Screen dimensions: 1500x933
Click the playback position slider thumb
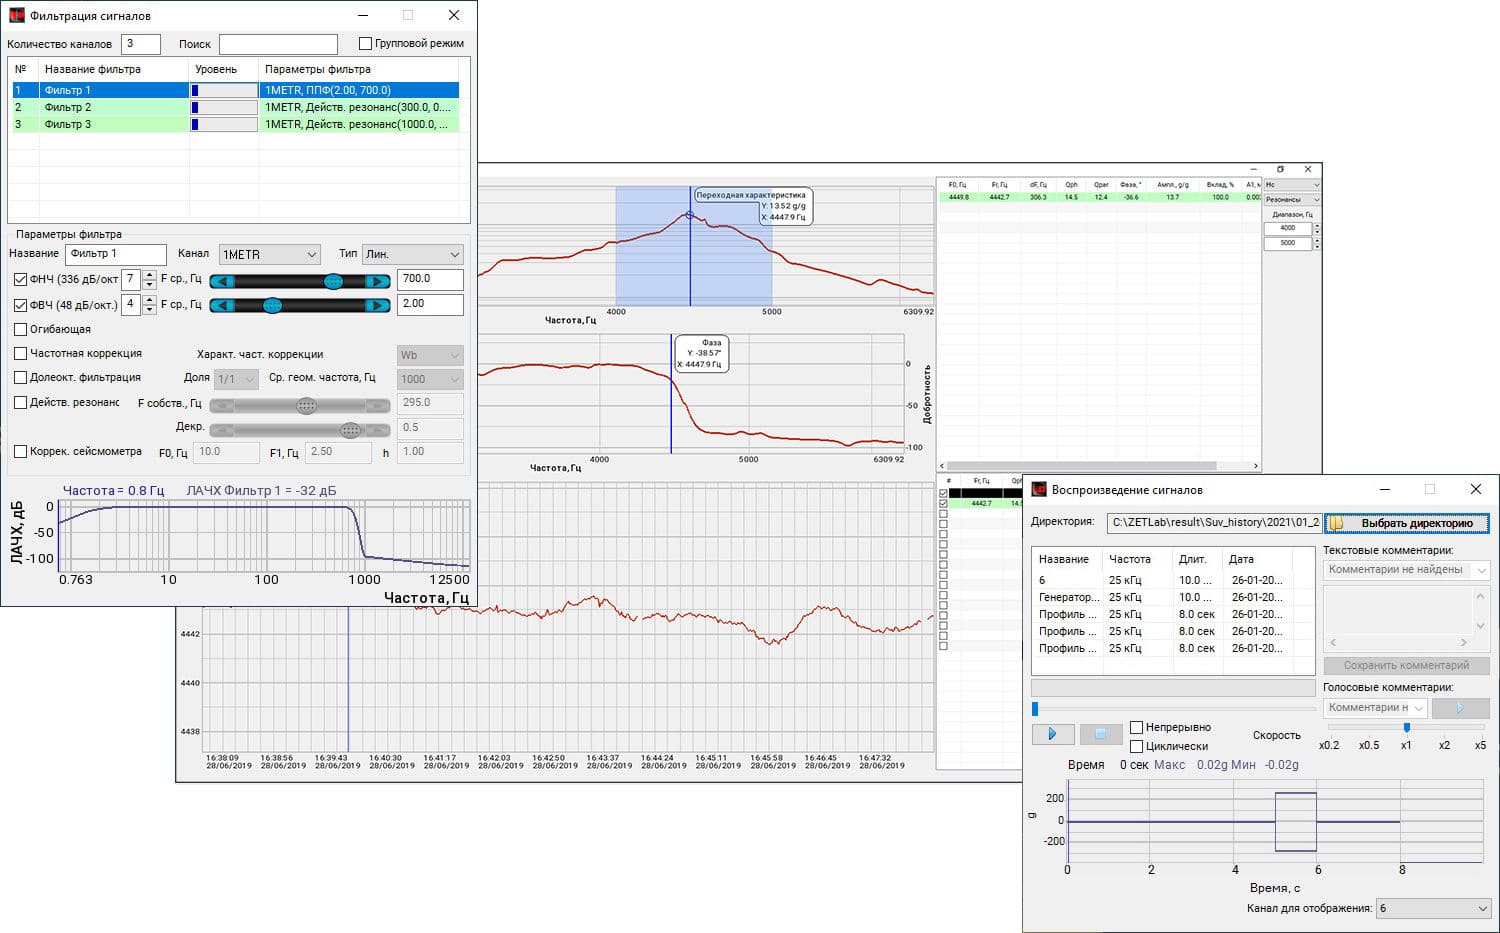click(1035, 709)
